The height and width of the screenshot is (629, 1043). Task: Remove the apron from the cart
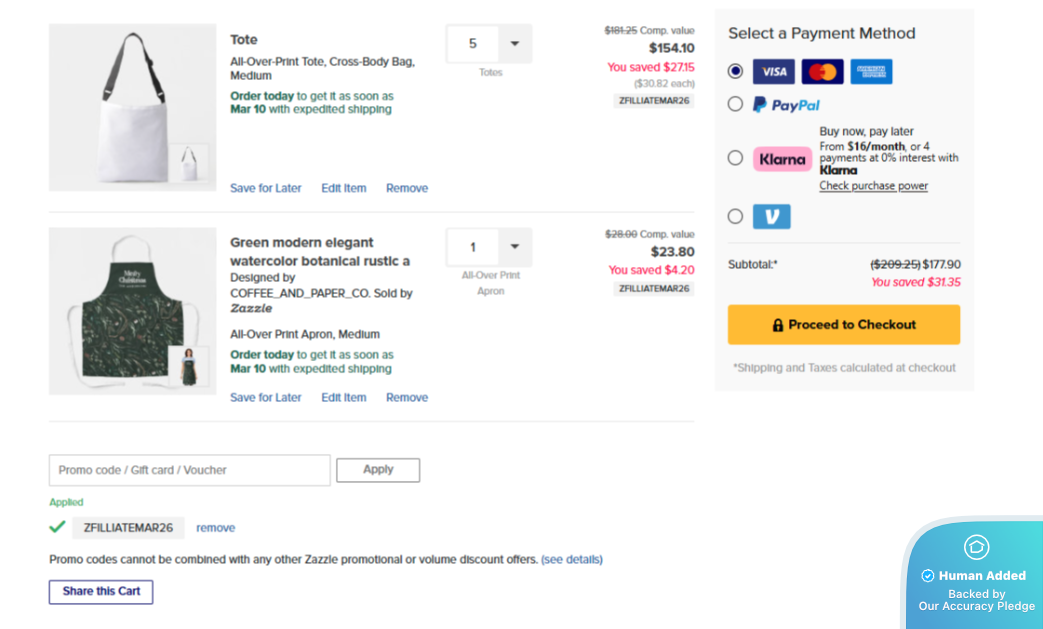point(407,397)
